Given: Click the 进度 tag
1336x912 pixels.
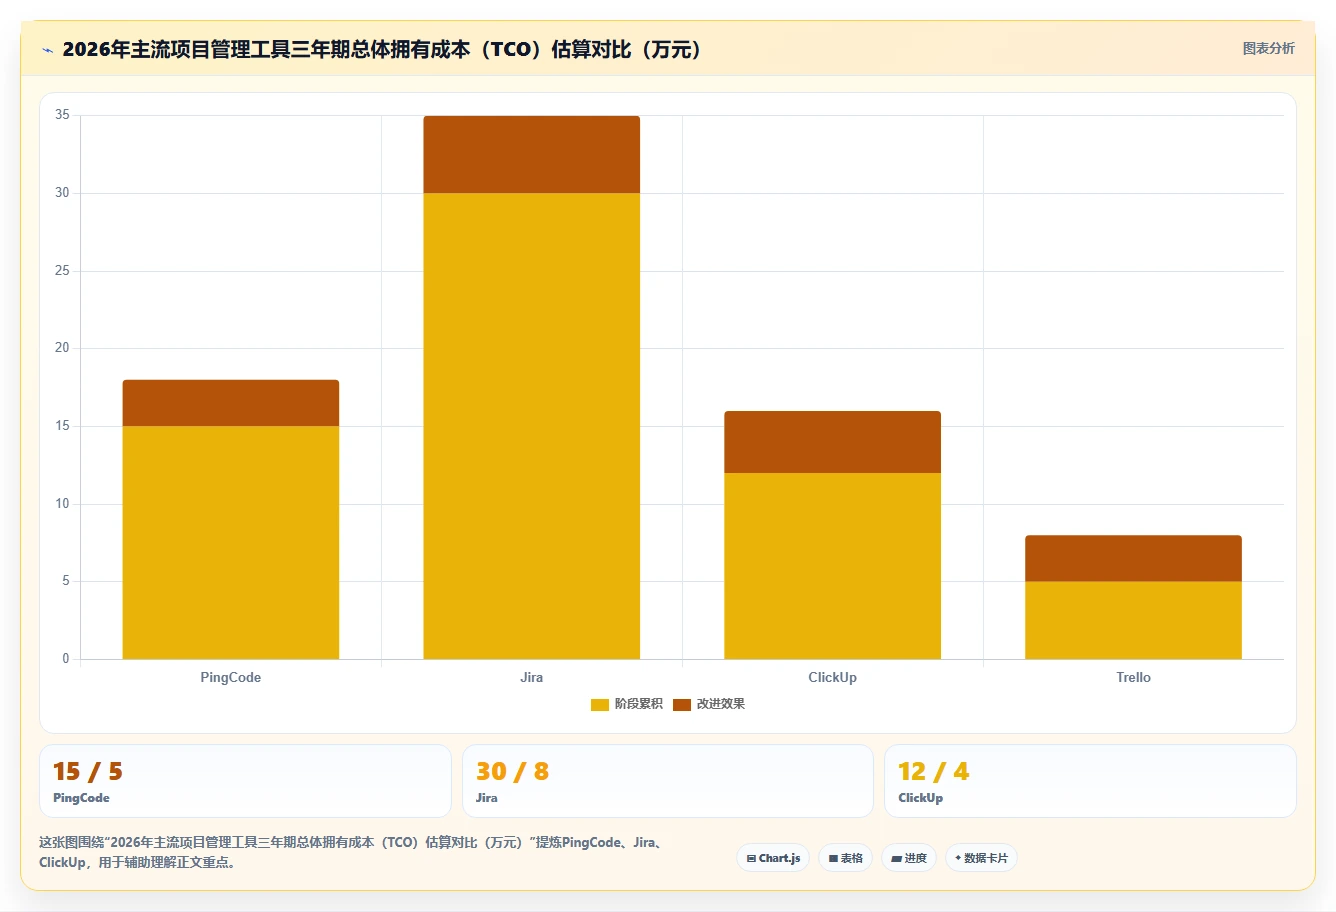Looking at the screenshot, I should [x=909, y=858].
